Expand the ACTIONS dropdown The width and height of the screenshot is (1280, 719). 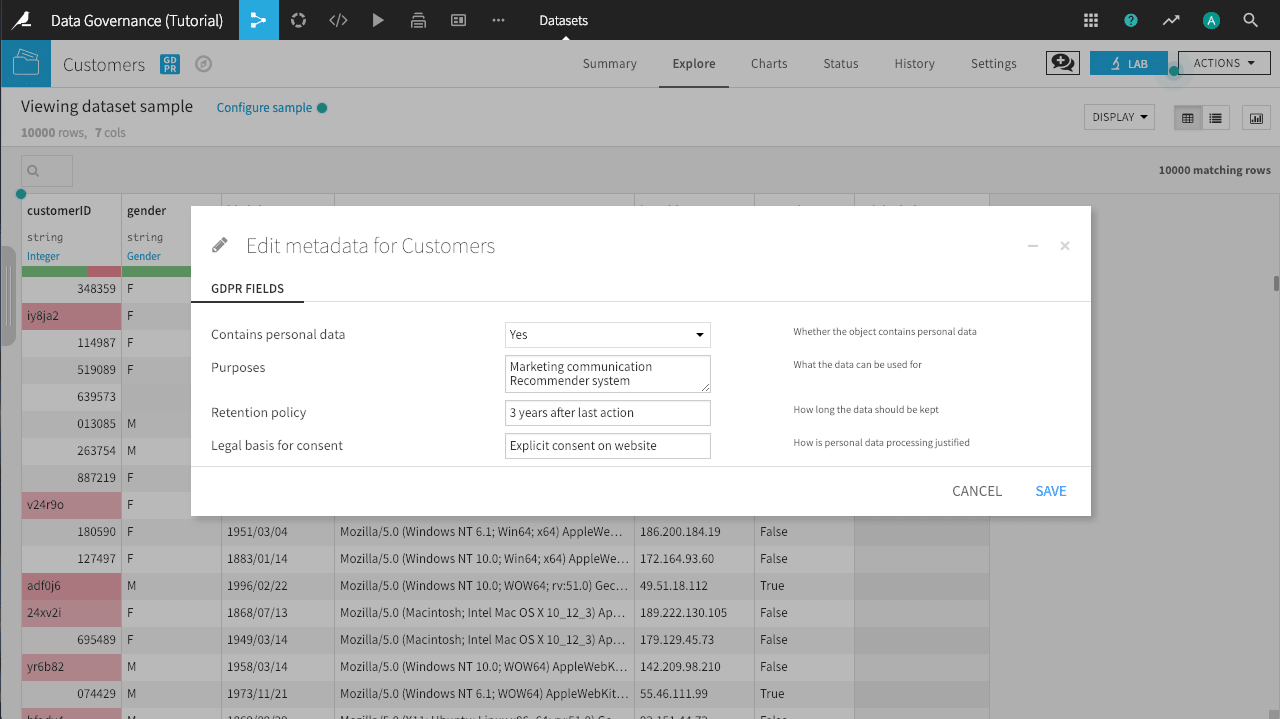point(1222,62)
